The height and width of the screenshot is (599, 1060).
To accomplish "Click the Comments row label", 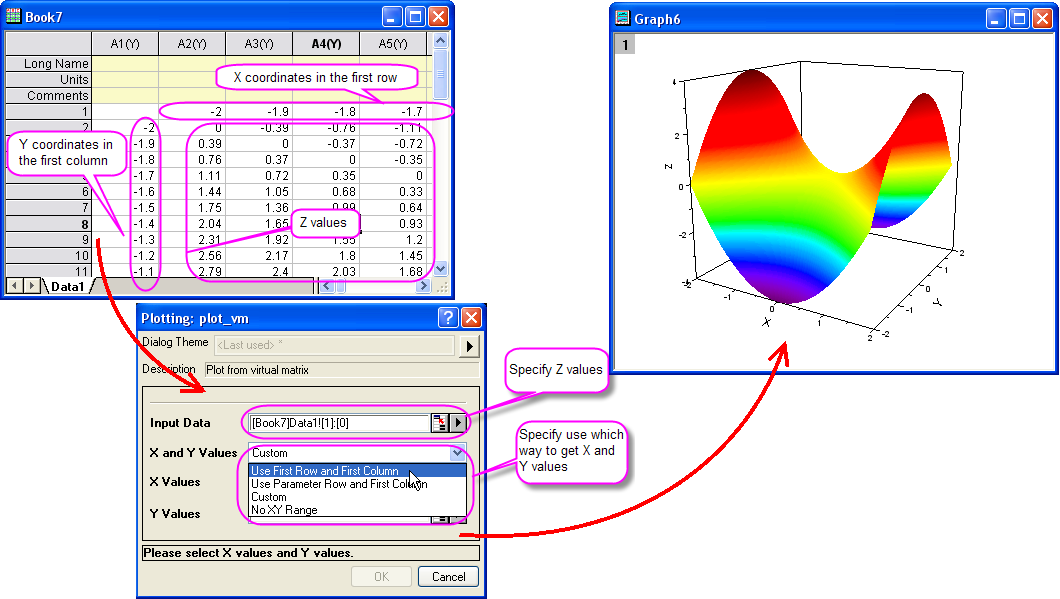I will 49,96.
